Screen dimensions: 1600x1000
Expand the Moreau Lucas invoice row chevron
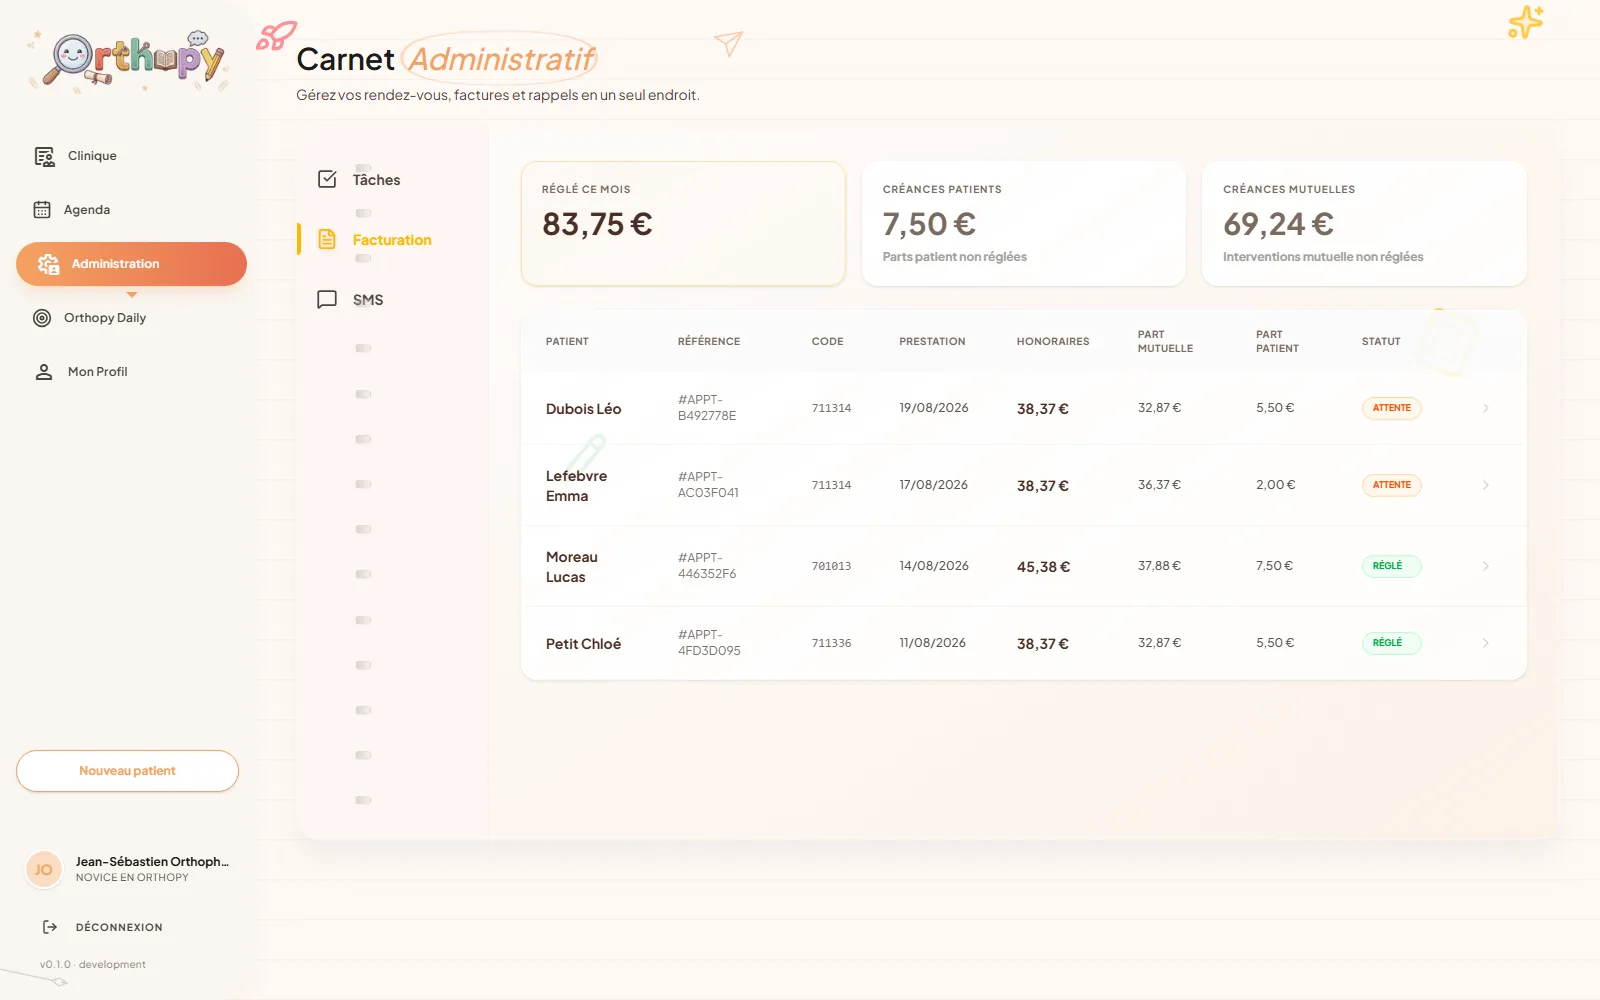point(1486,566)
